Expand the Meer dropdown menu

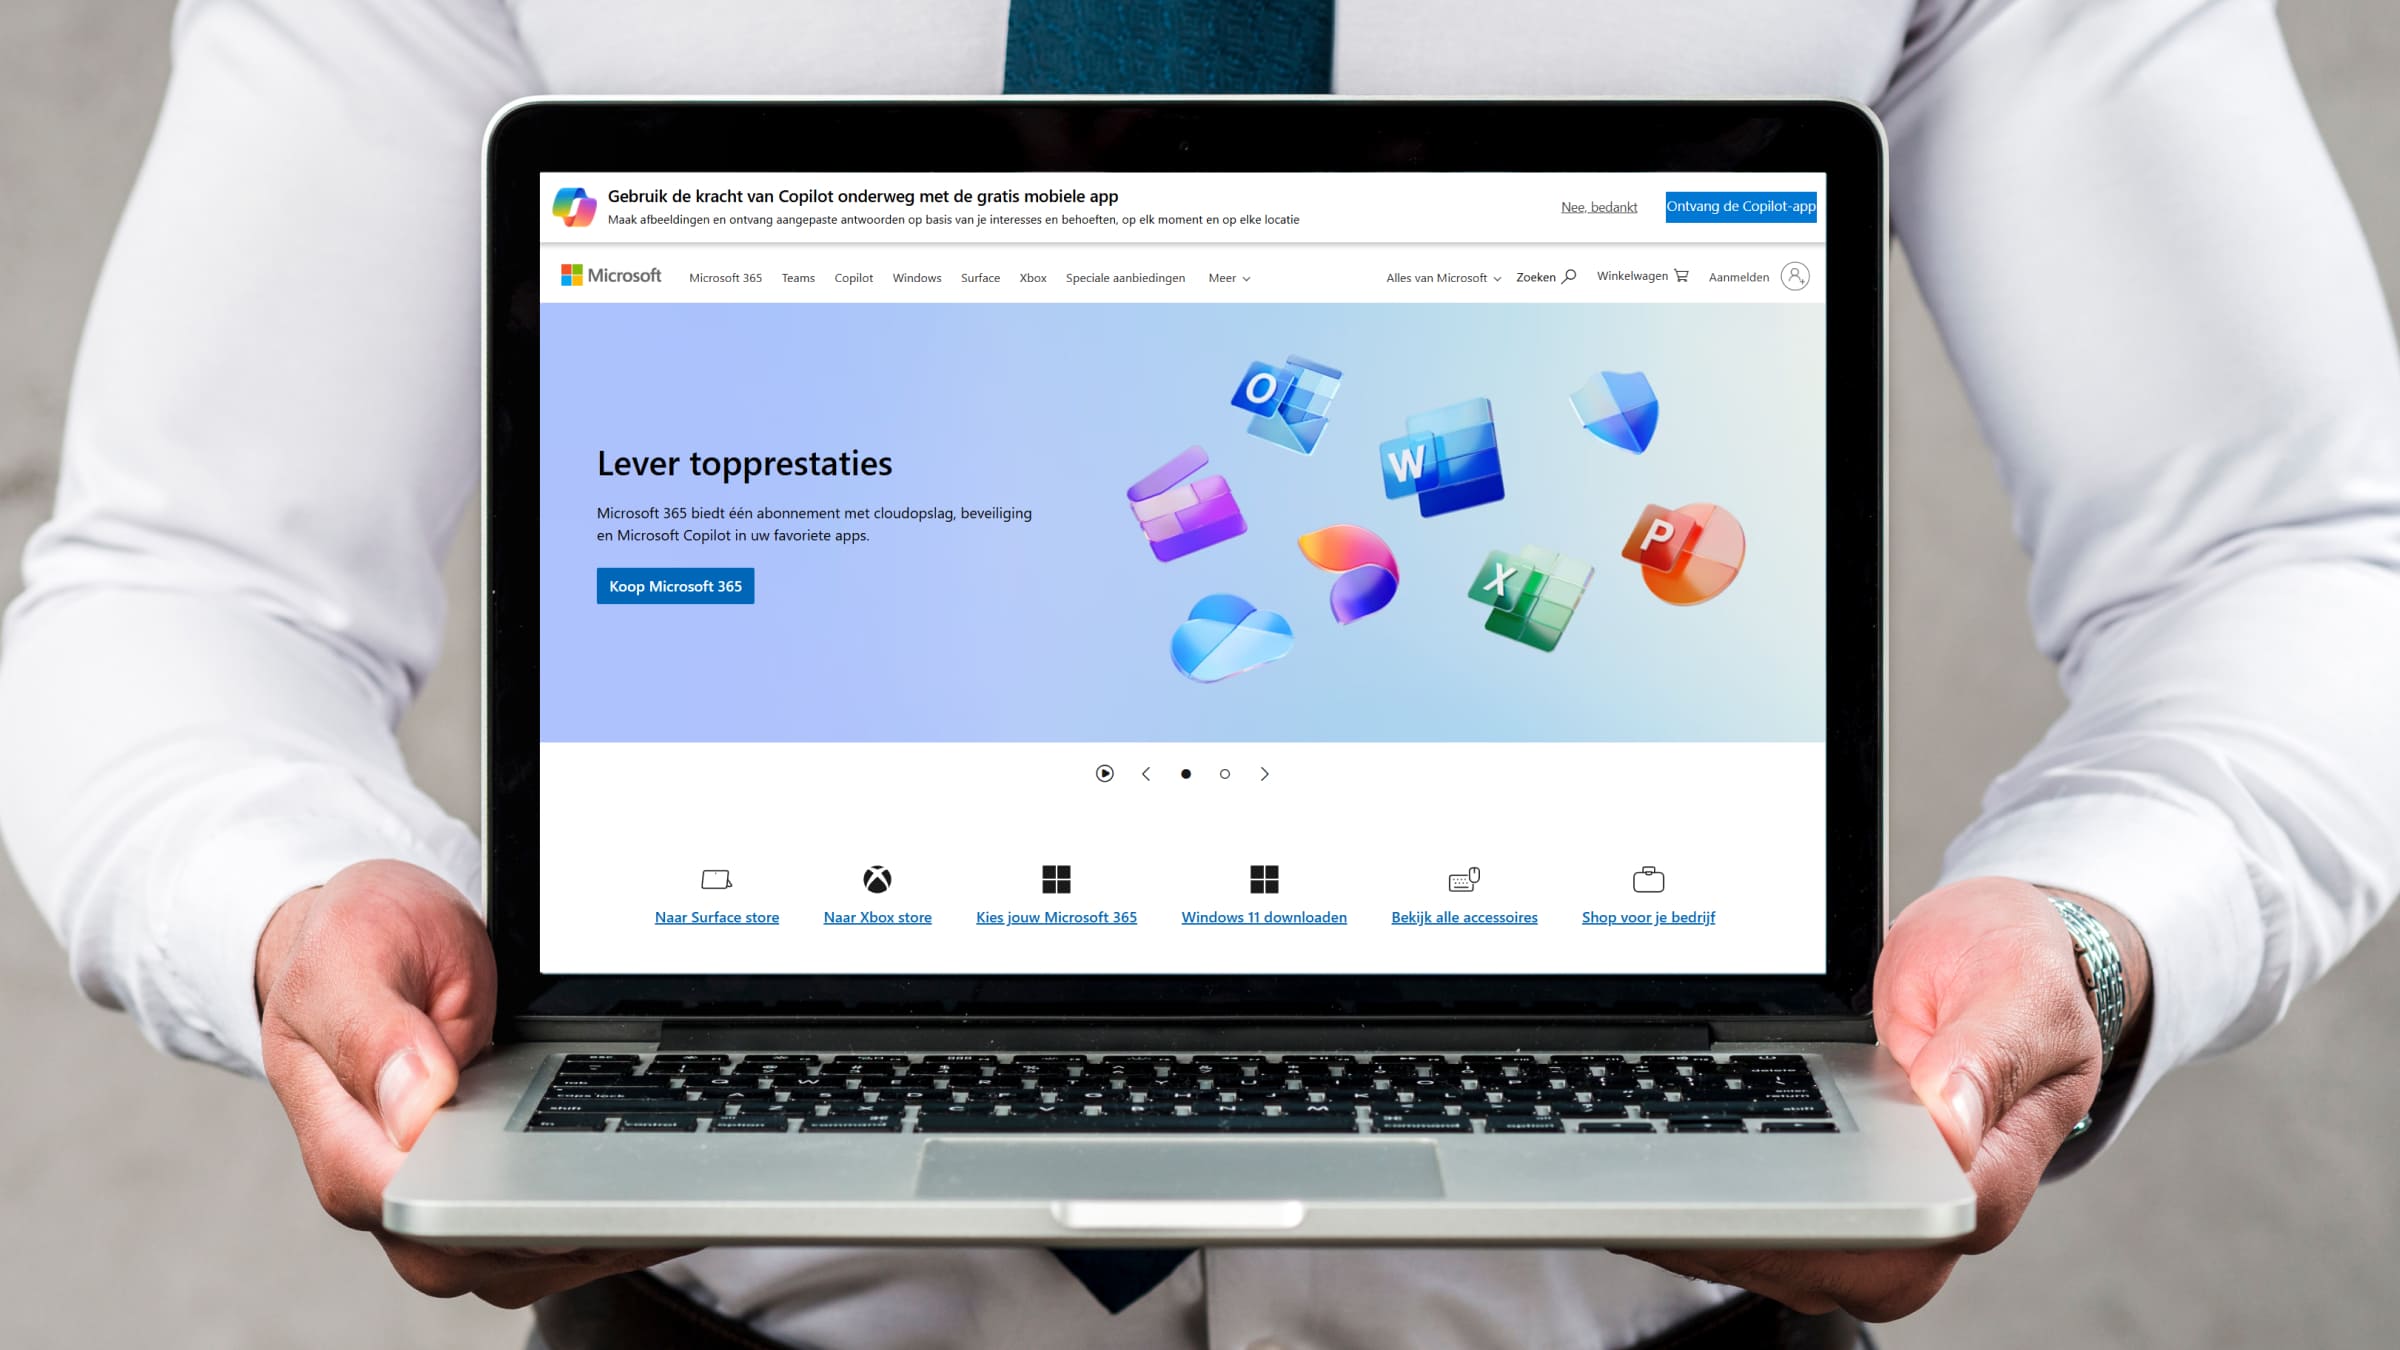[x=1226, y=277]
